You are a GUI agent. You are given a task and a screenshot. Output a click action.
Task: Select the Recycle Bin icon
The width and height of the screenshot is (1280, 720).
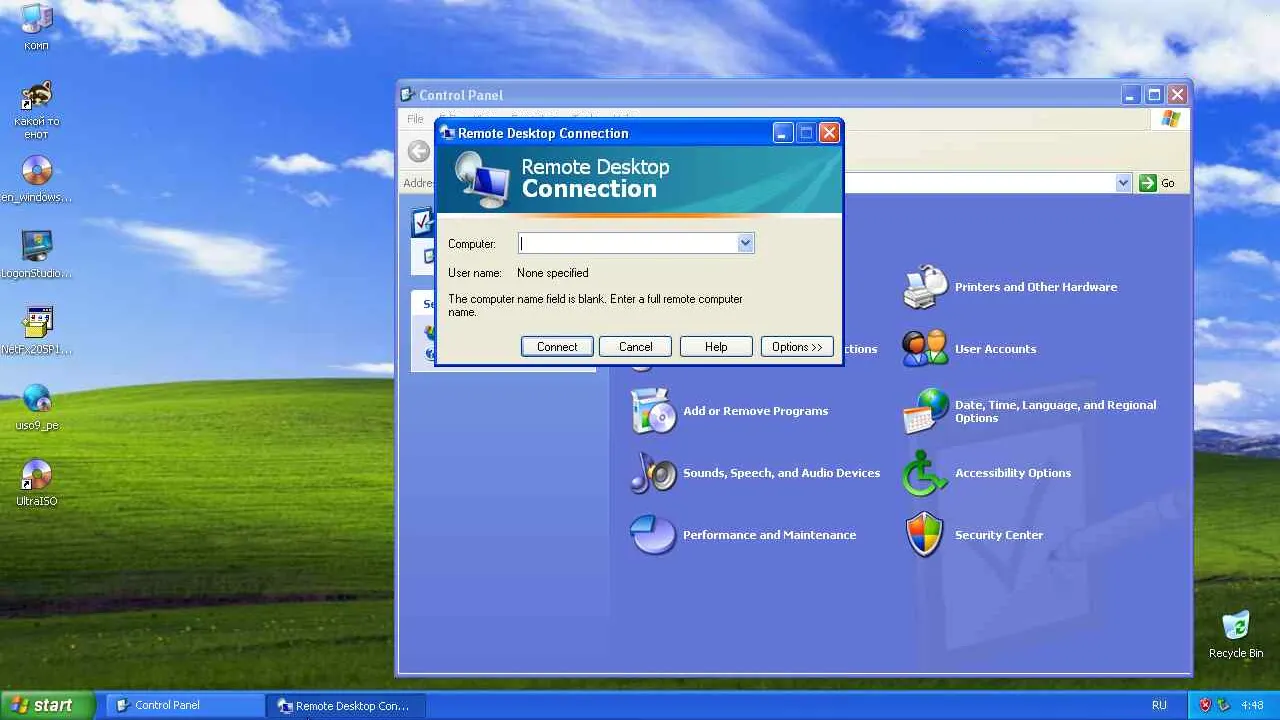(1236, 626)
